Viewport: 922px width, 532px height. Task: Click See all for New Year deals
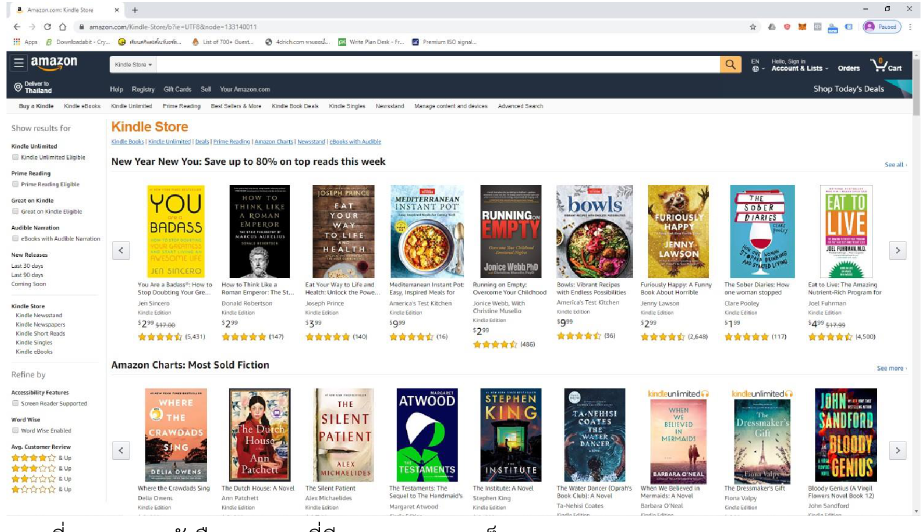(895, 165)
